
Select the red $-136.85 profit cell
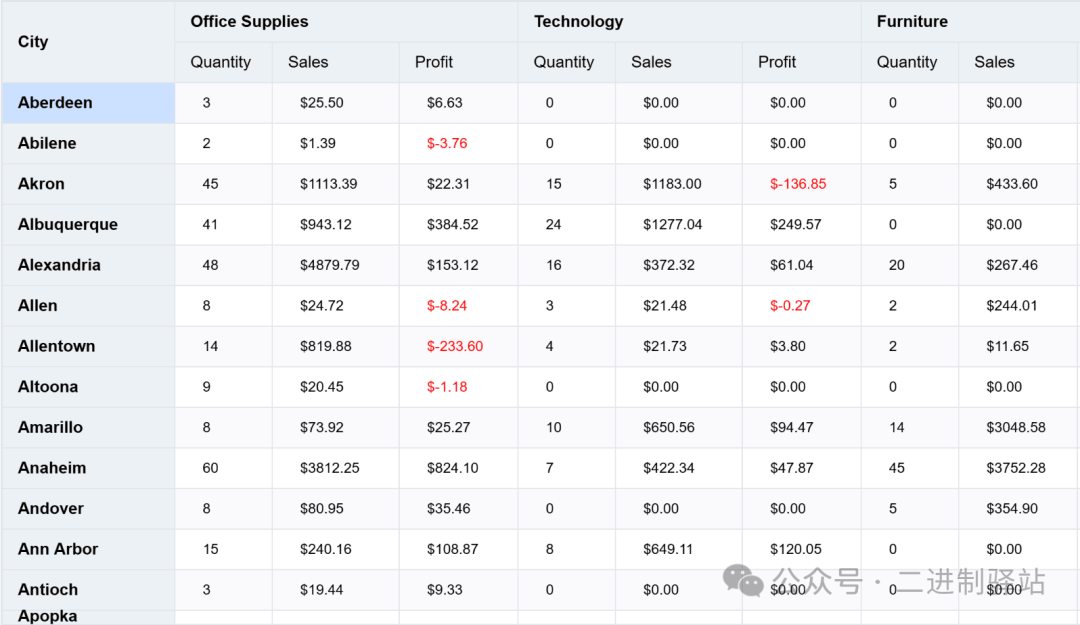coord(798,184)
